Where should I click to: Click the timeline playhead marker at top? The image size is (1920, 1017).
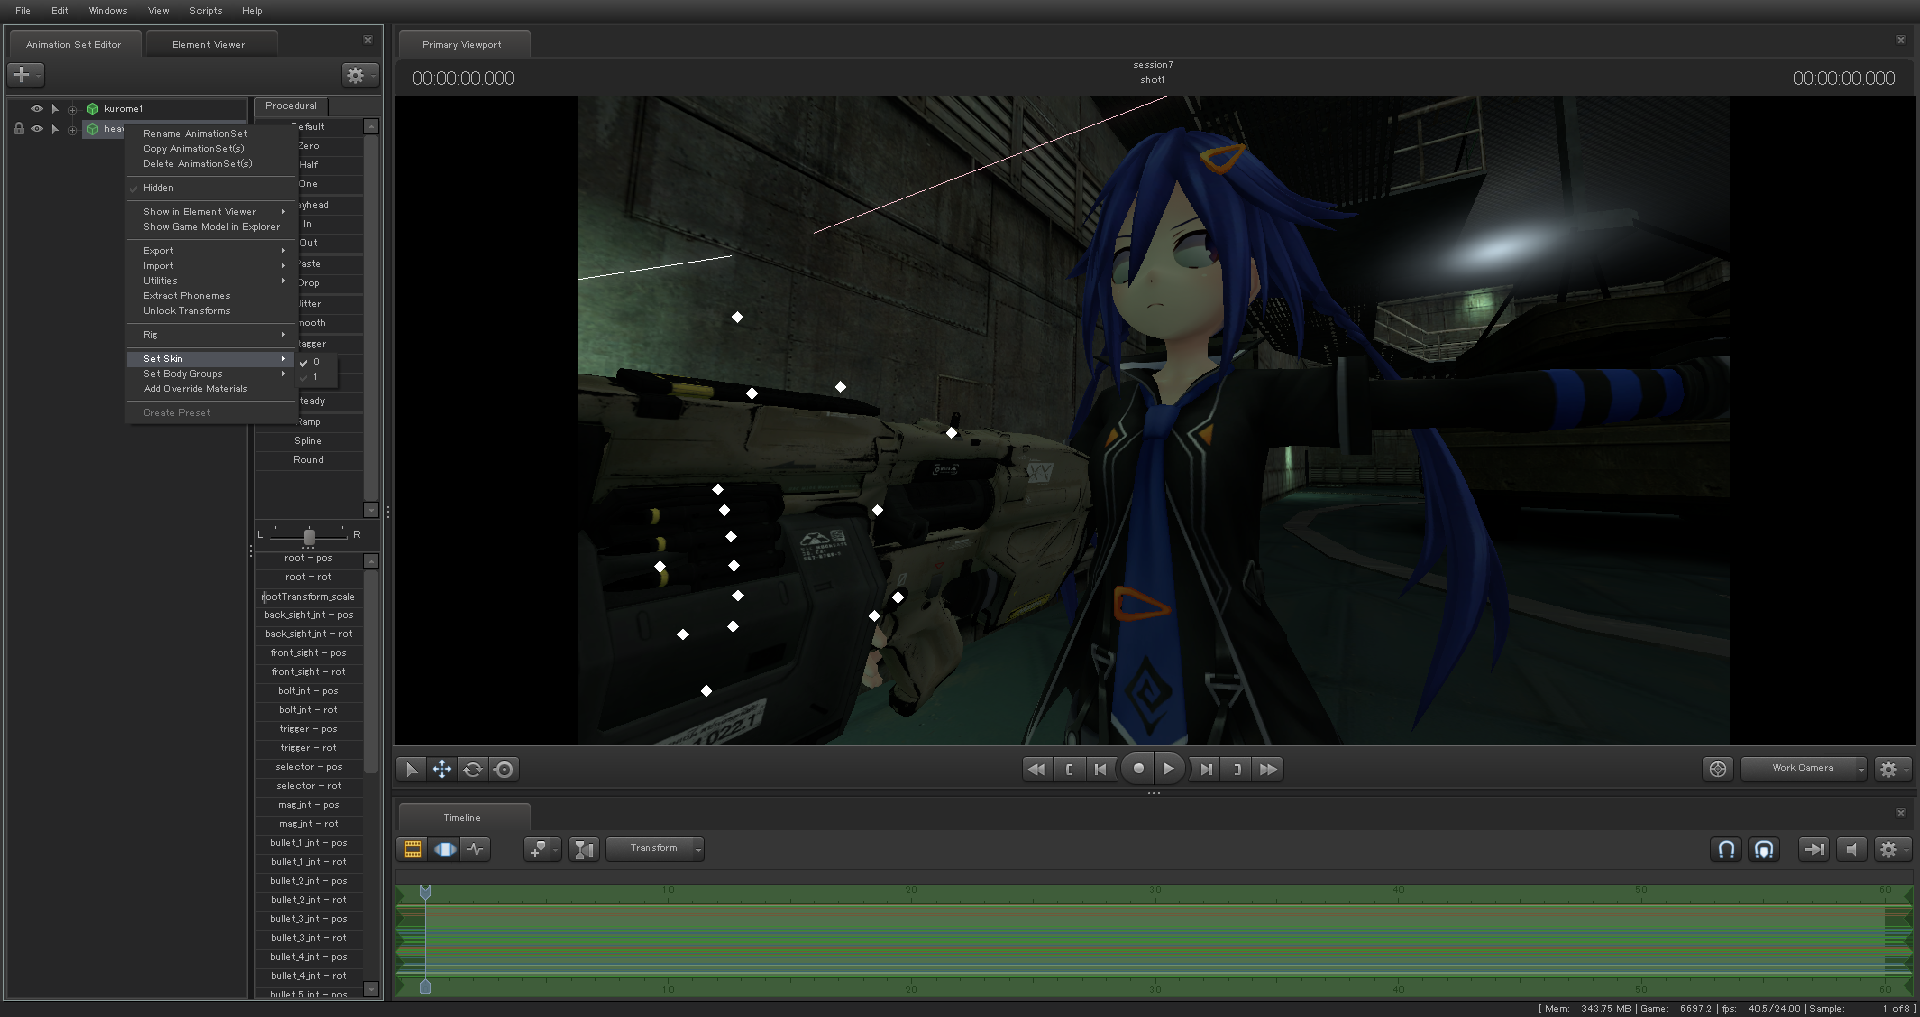coord(425,891)
